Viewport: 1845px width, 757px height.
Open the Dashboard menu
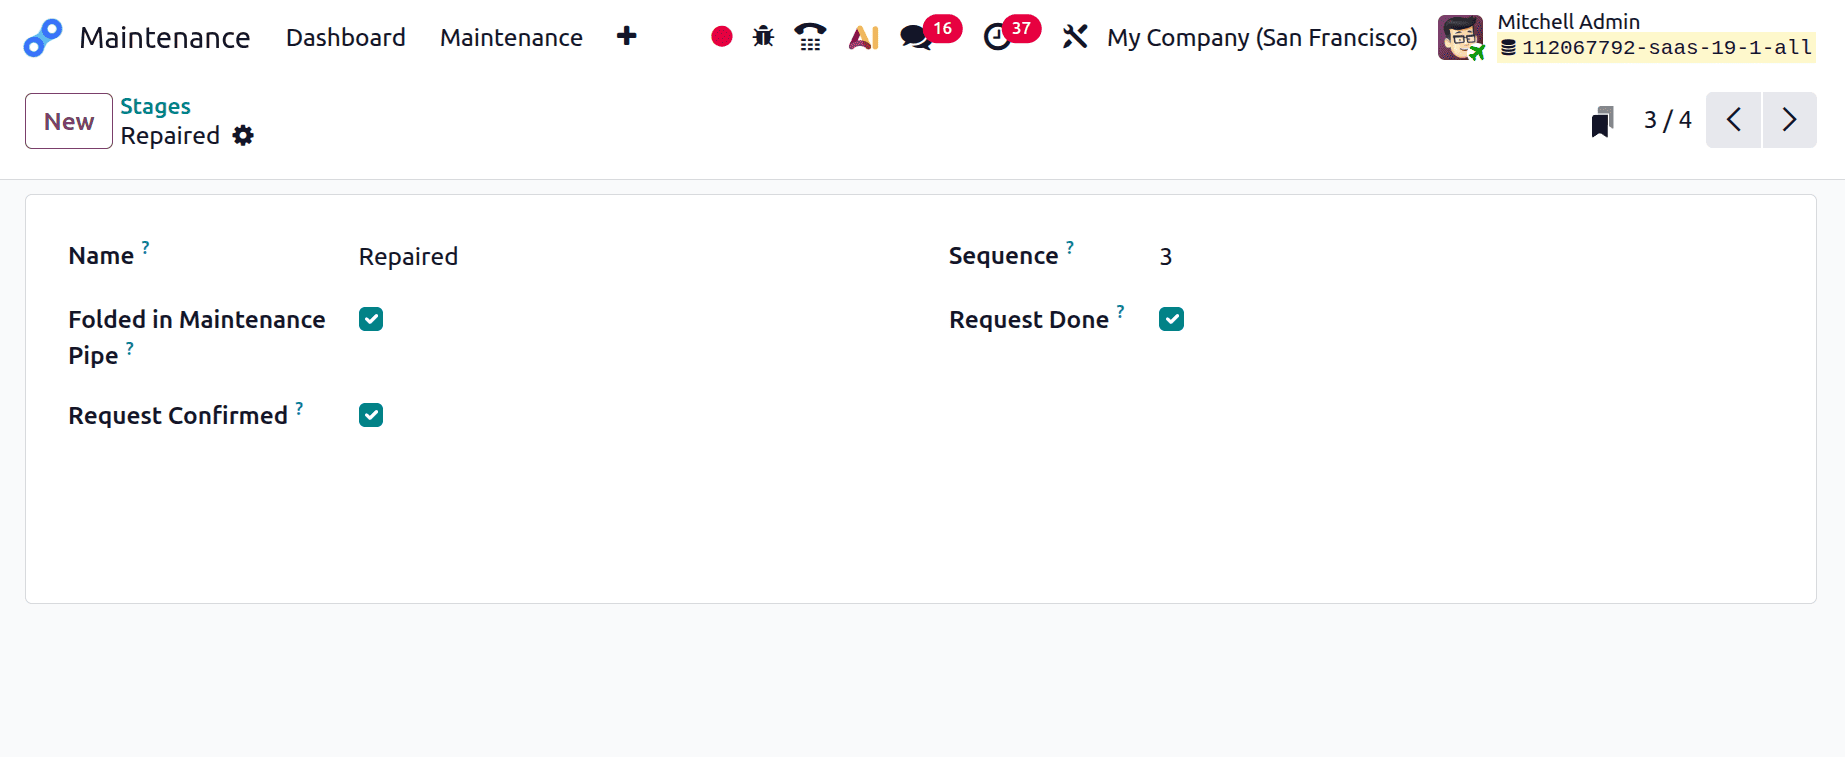(x=346, y=37)
